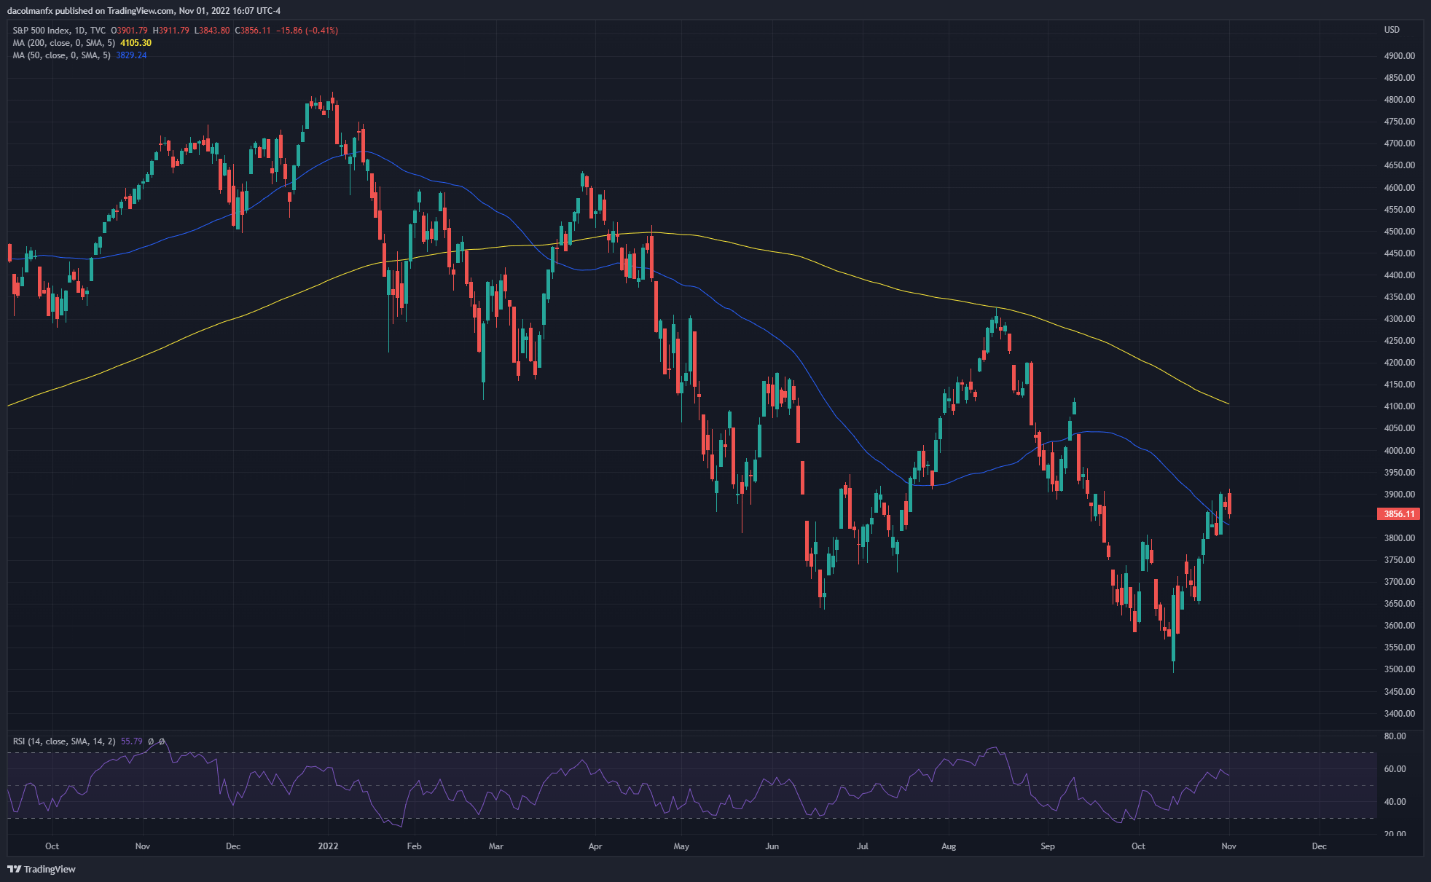Image resolution: width=1431 pixels, height=882 pixels.
Task: Click the high value 3911.79 in the legend
Action: [x=174, y=30]
